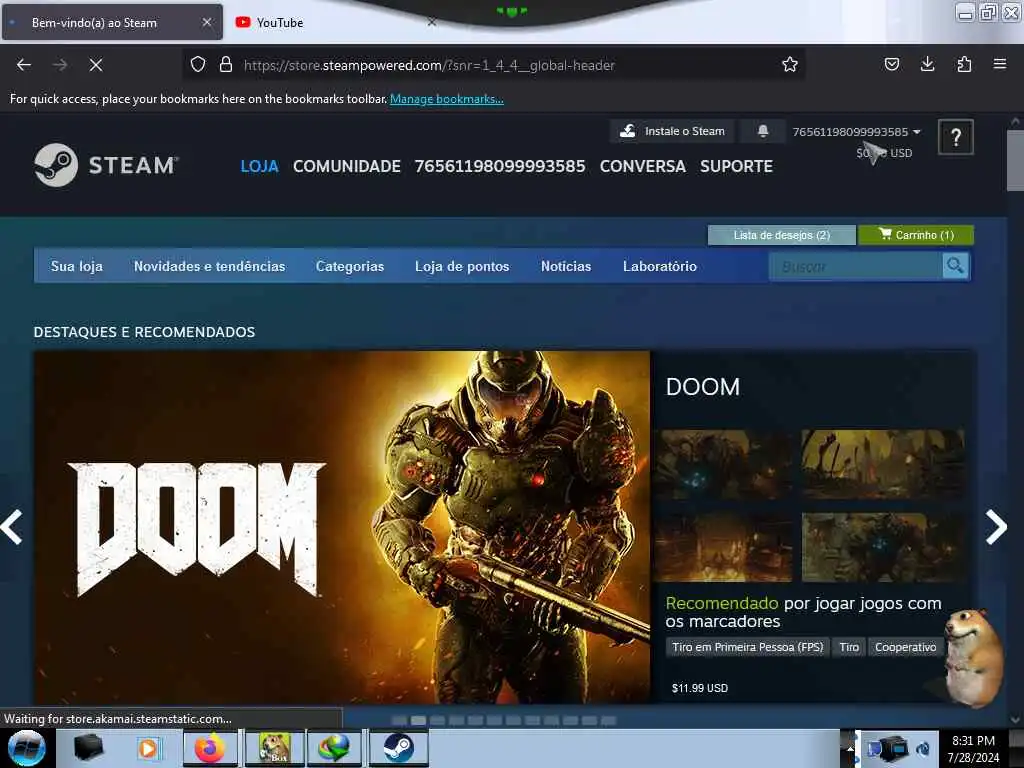Open the Categorias menu
1024x768 pixels.
tap(349, 266)
